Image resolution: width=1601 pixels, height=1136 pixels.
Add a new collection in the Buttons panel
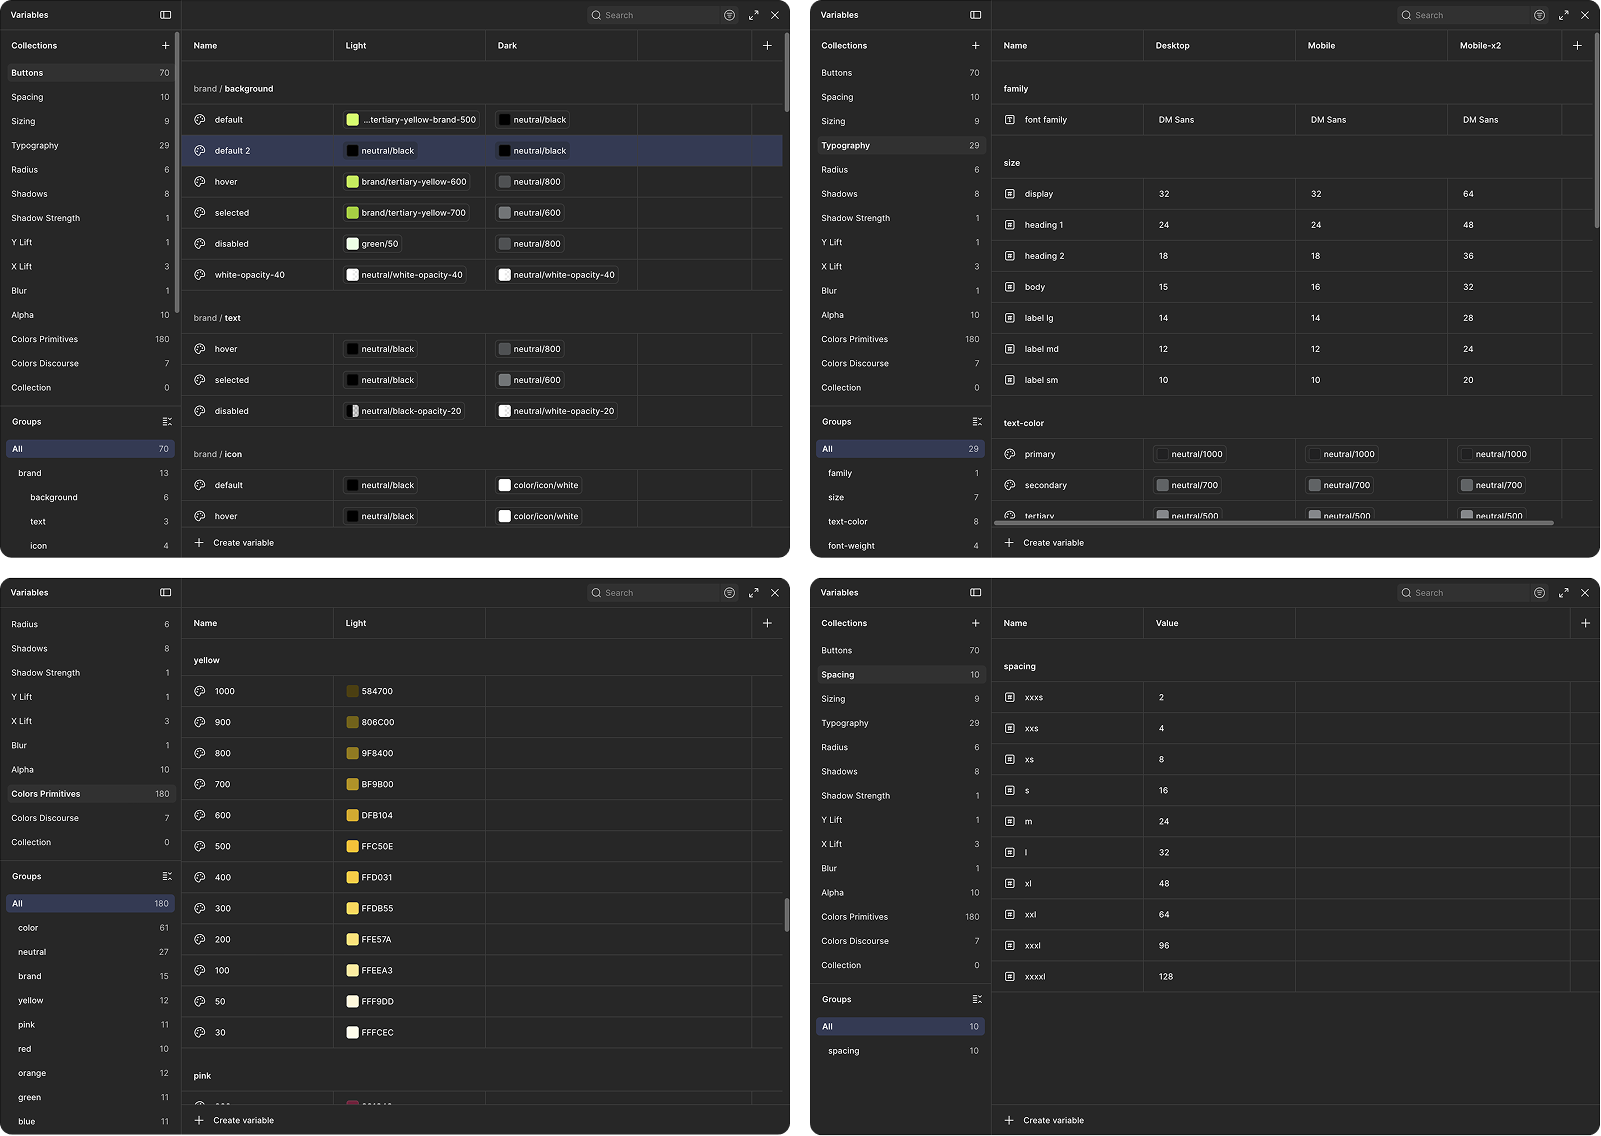click(165, 46)
